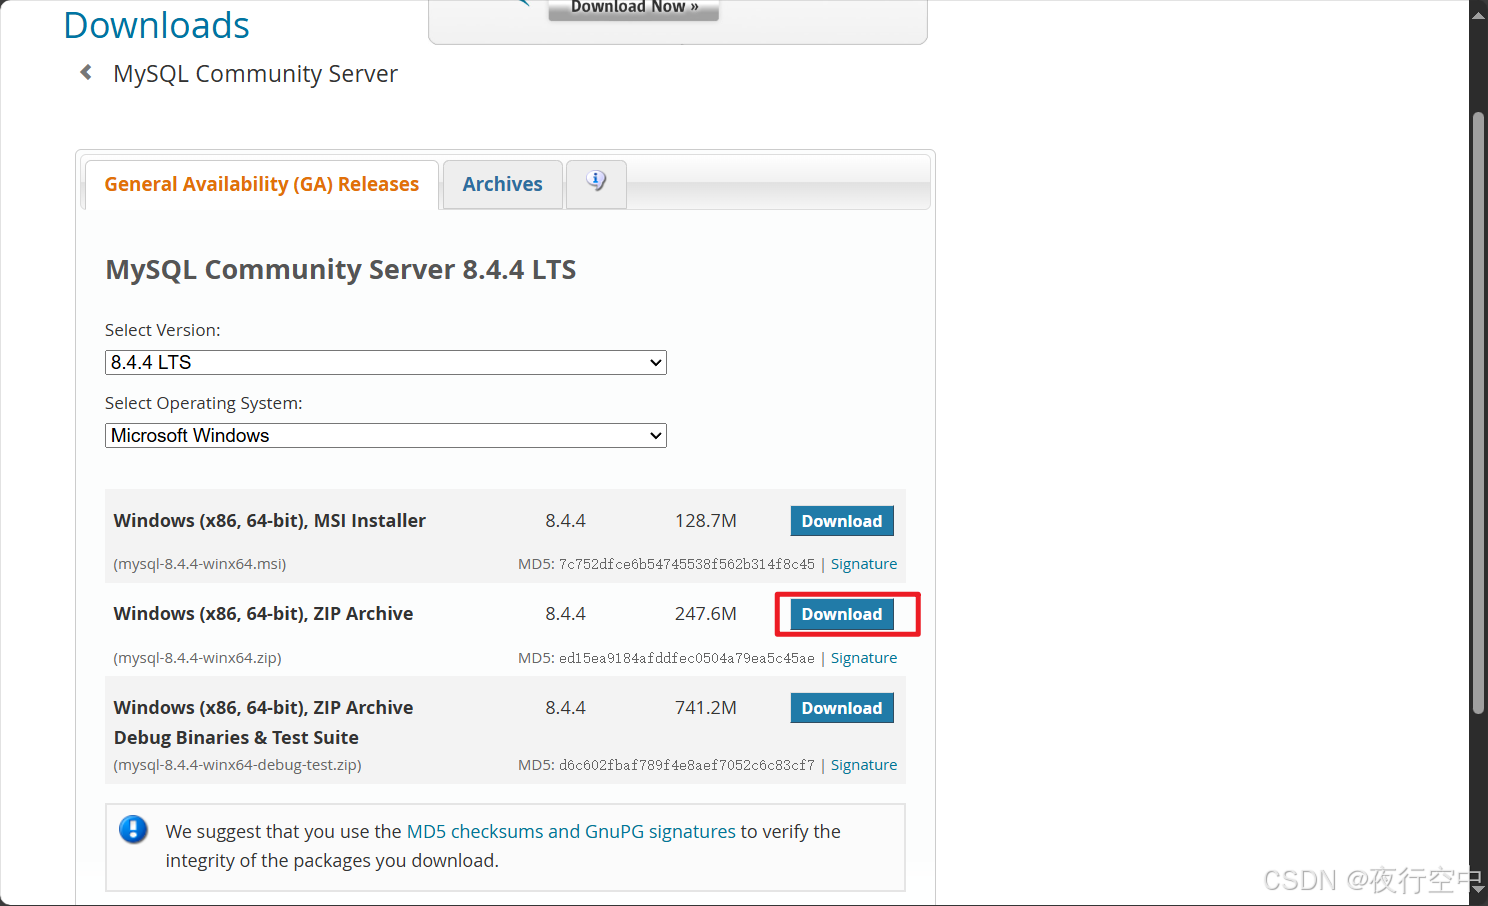
Task: Click the Download Now button at top
Action: pos(634,8)
